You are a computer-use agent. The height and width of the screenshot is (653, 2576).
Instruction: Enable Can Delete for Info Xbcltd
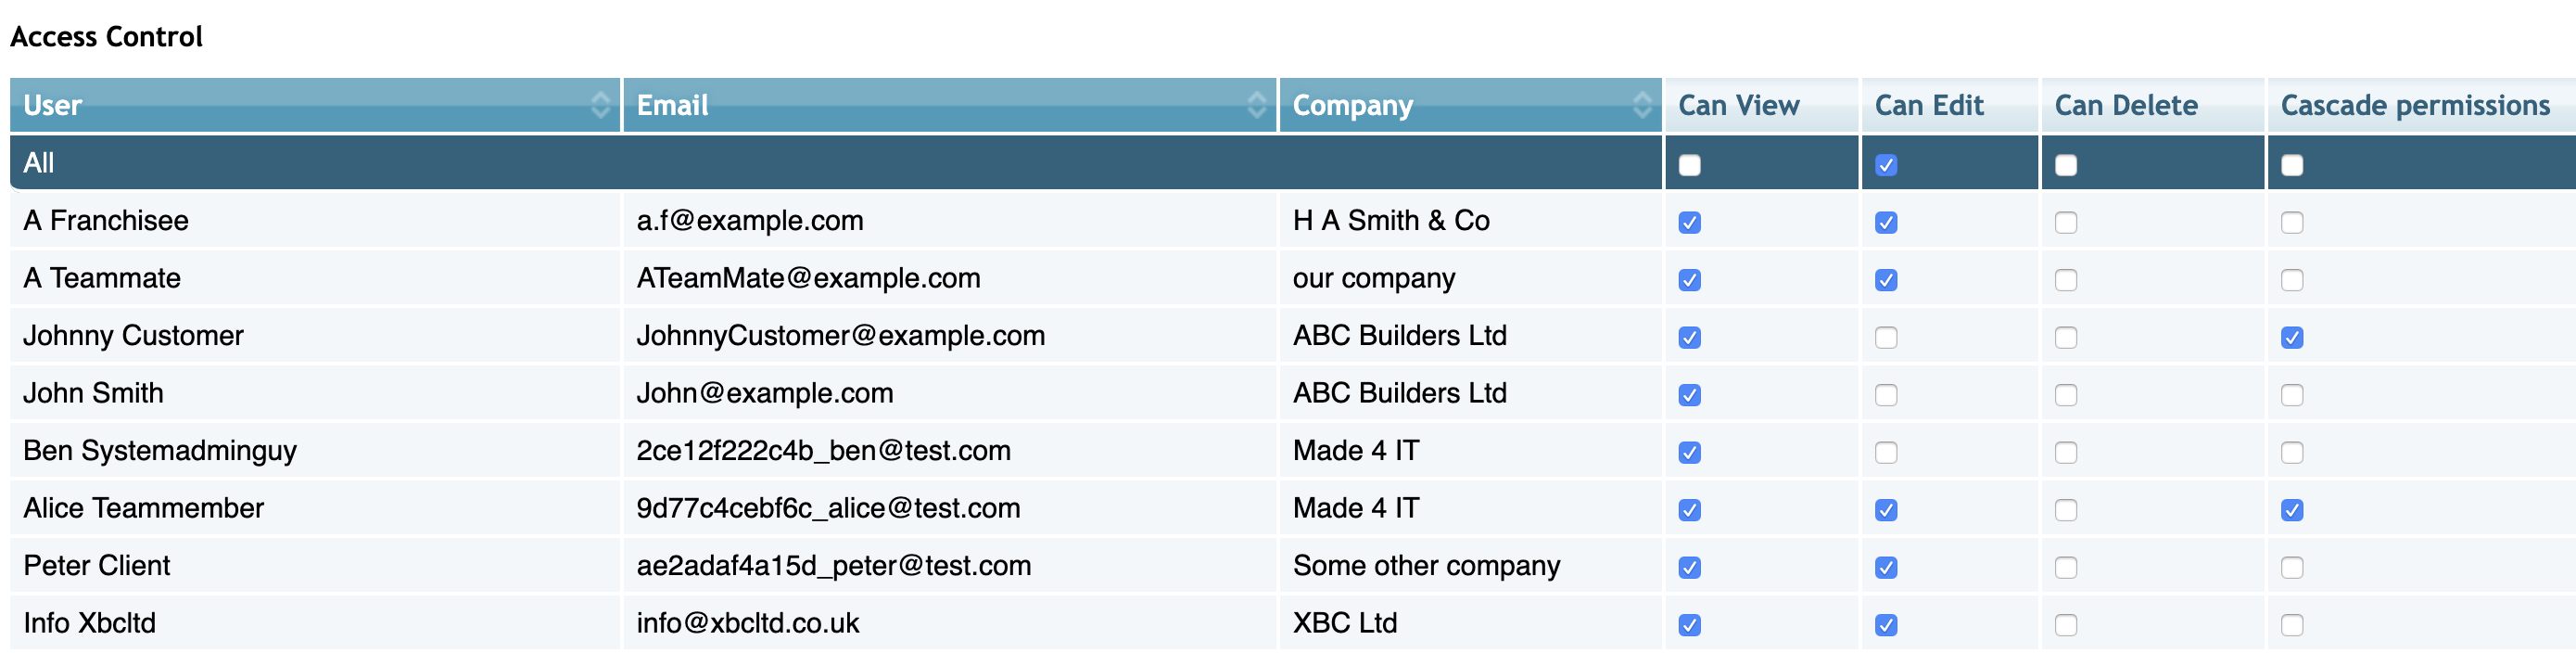2065,625
